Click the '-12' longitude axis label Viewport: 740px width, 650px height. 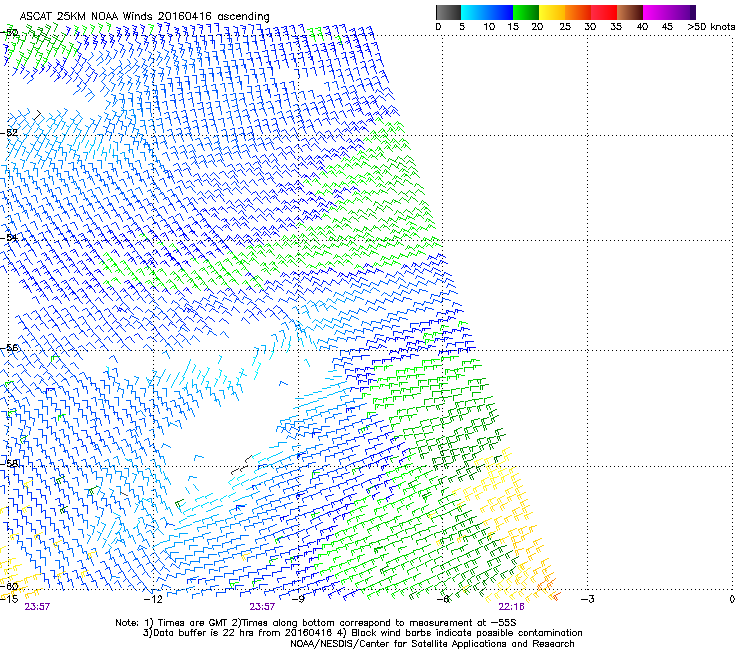(153, 599)
